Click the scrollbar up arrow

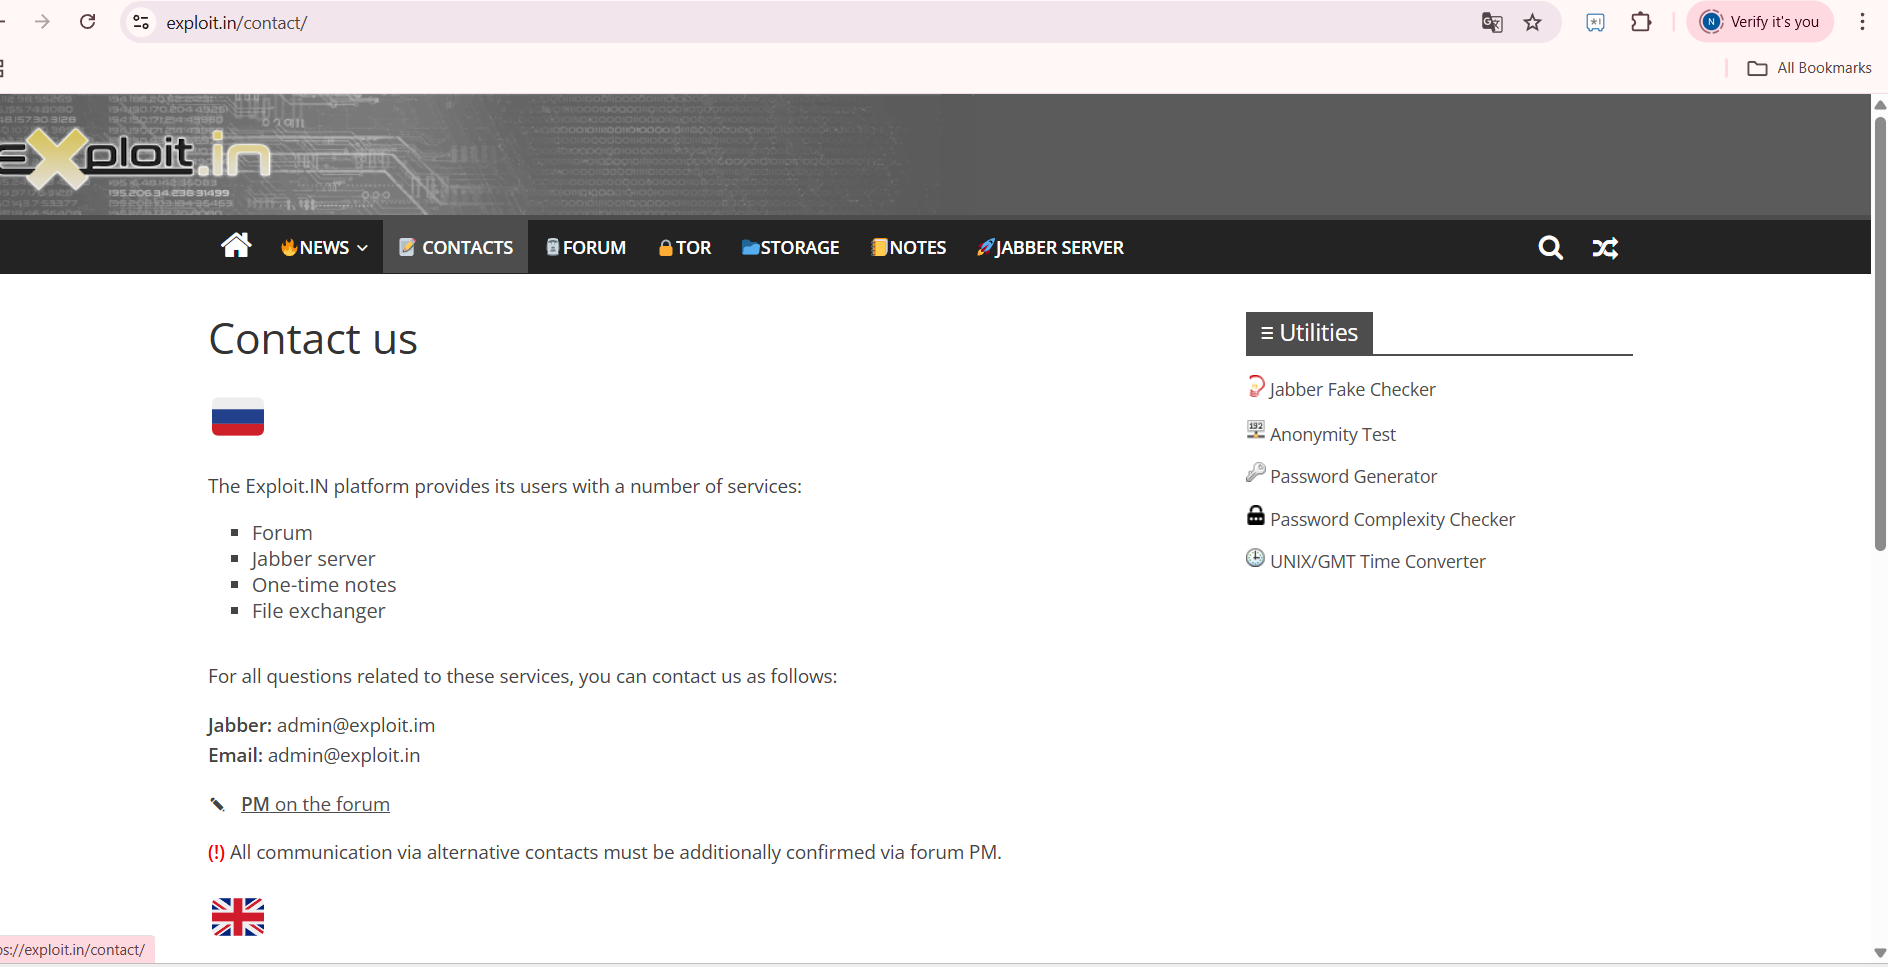tap(1880, 104)
